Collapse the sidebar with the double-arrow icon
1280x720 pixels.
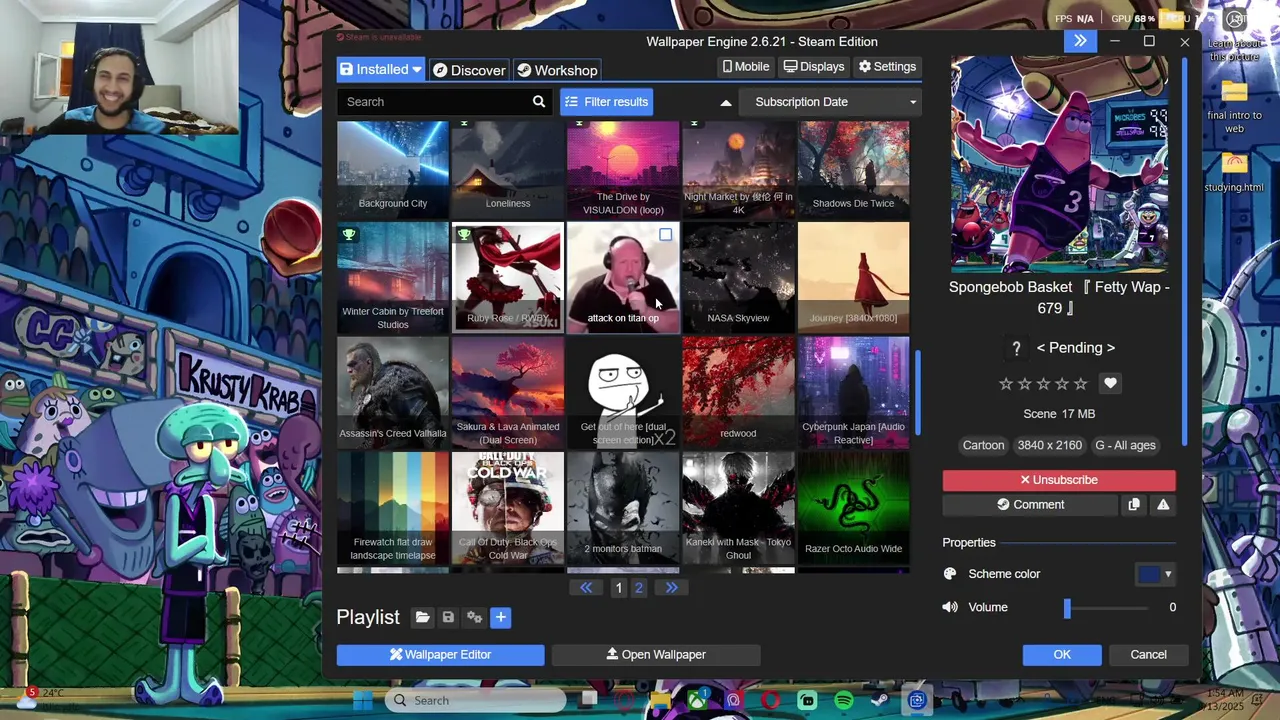pyautogui.click(x=1080, y=41)
